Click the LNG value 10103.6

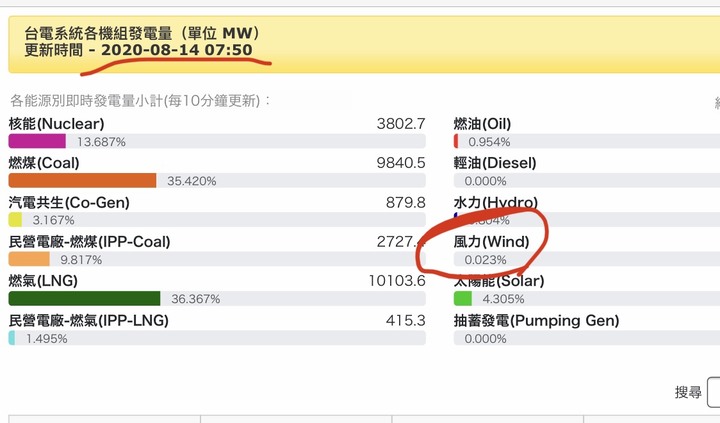click(x=397, y=281)
